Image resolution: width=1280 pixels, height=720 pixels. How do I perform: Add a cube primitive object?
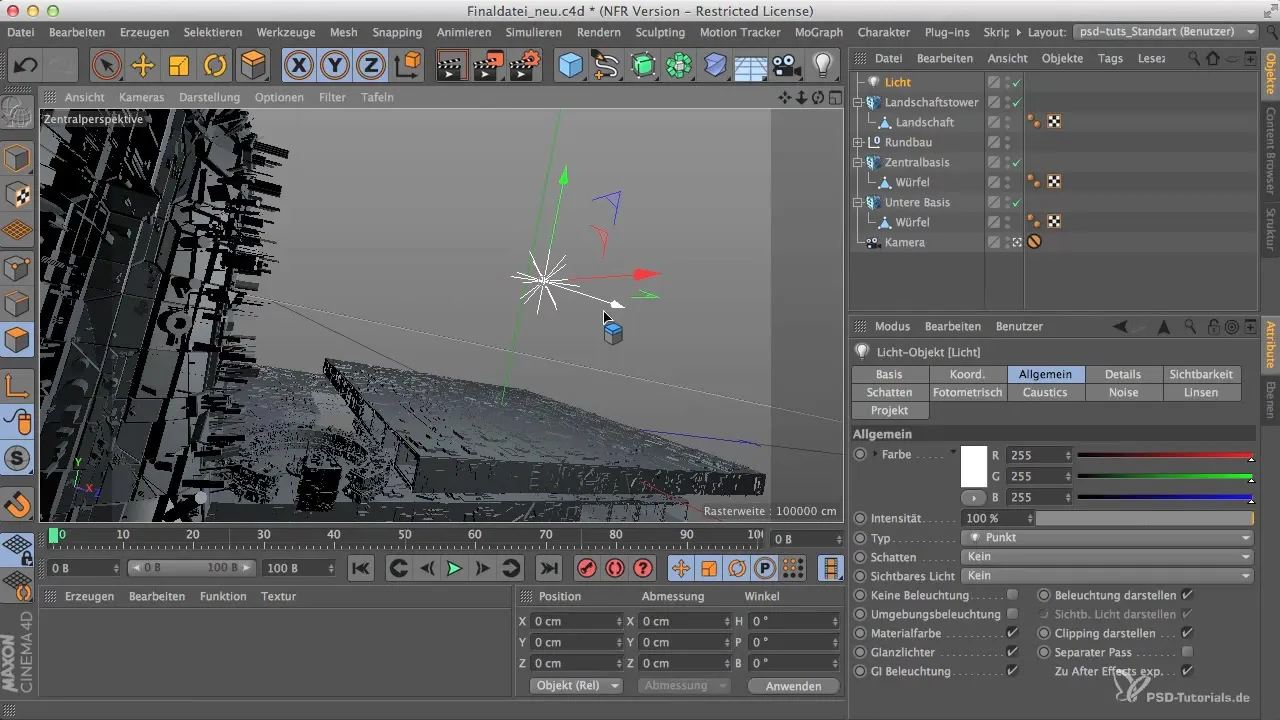coord(570,66)
